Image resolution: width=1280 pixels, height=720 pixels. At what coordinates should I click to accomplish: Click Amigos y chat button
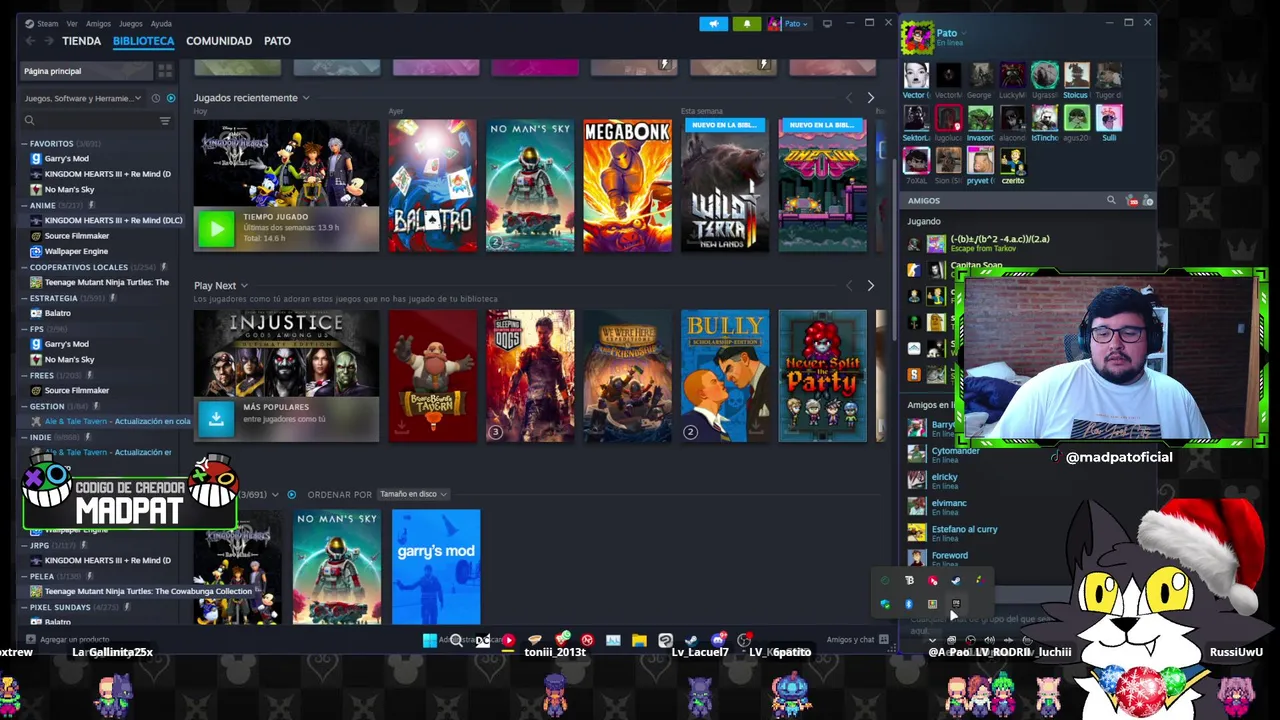point(857,639)
